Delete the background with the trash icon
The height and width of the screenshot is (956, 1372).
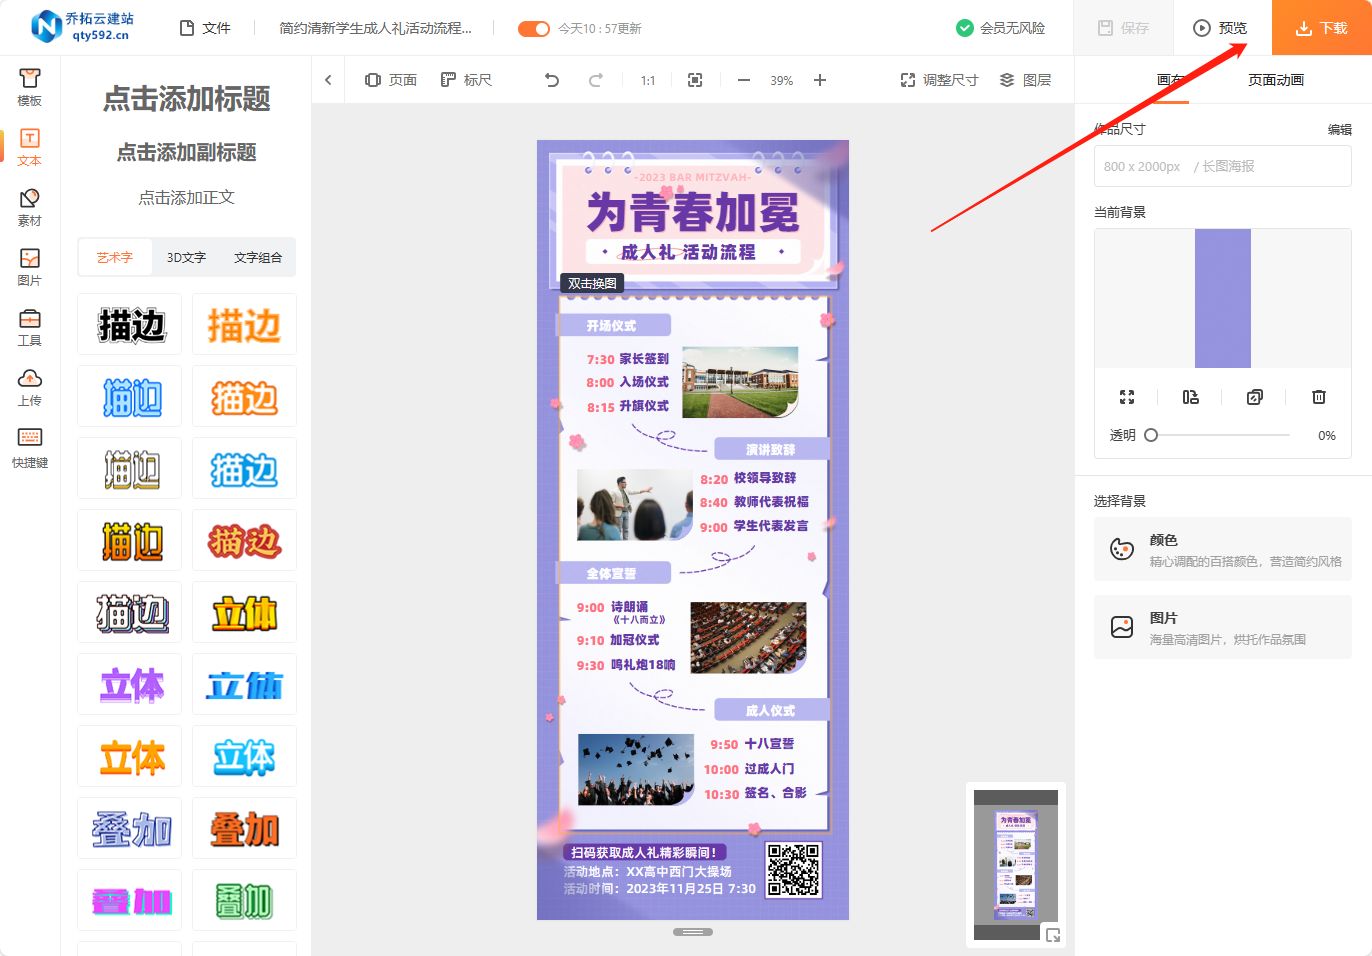click(1319, 397)
